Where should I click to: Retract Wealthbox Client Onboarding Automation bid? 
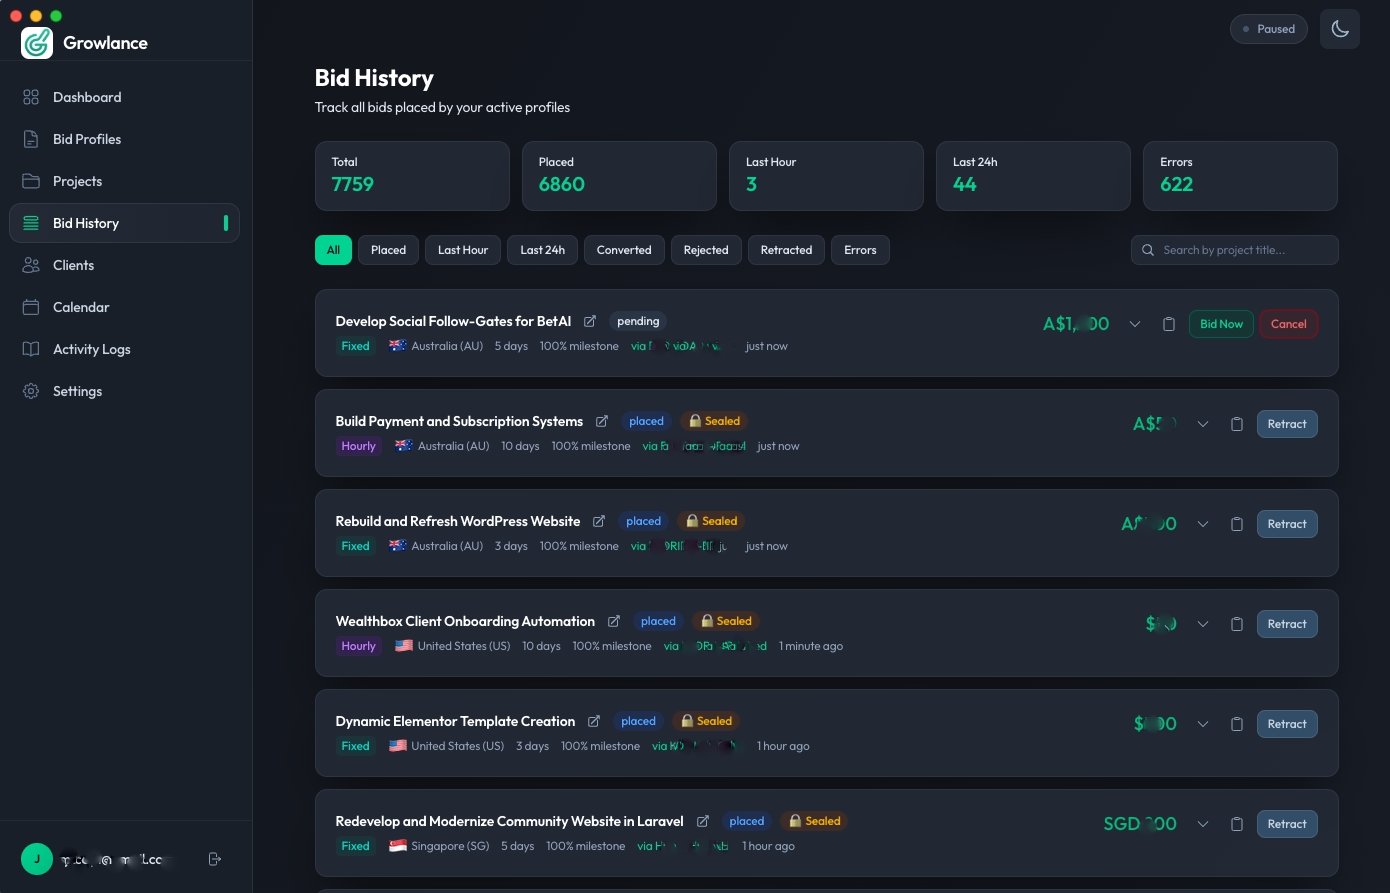point(1287,624)
